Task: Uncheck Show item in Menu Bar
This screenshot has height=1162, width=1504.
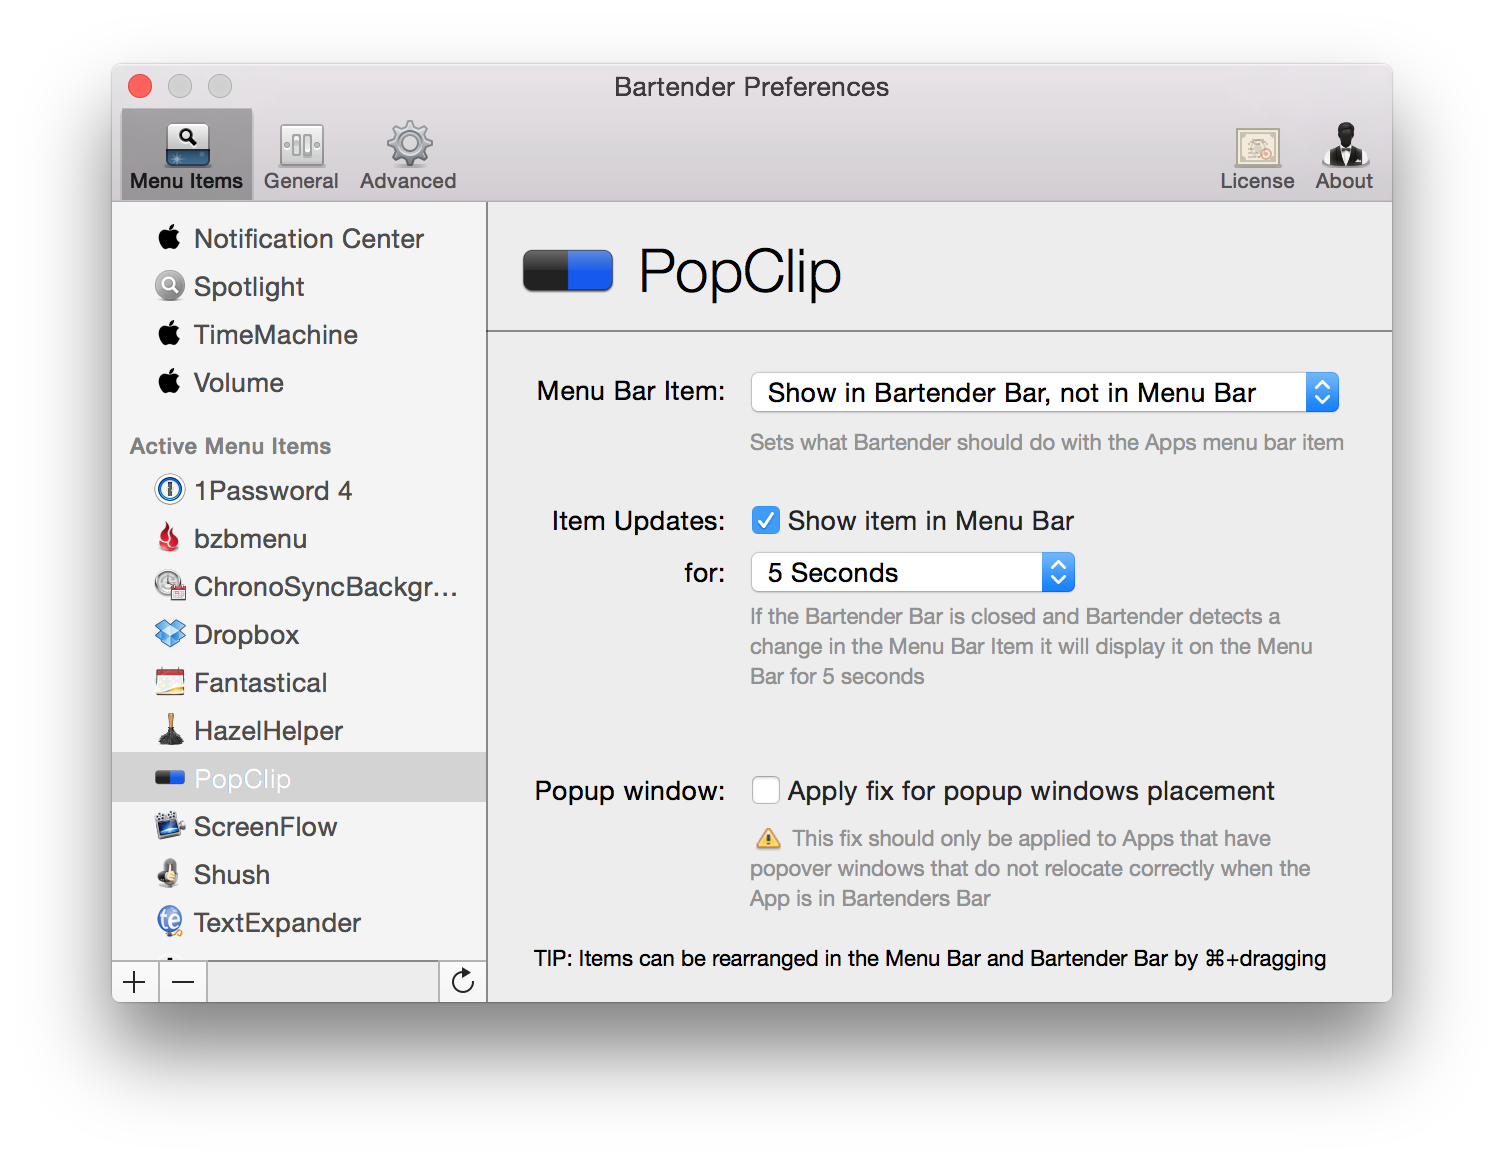Action: pyautogui.click(x=766, y=520)
